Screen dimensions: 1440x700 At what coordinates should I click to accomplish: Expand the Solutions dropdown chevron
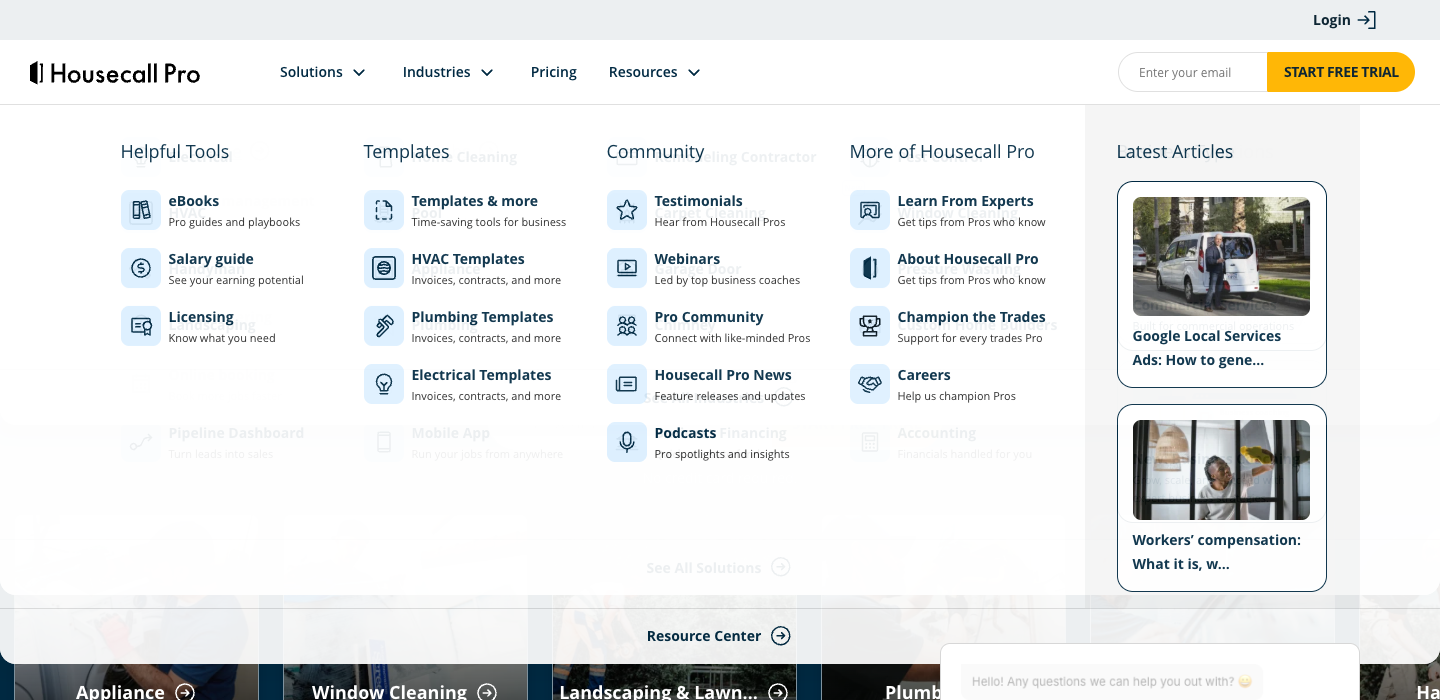(x=359, y=72)
